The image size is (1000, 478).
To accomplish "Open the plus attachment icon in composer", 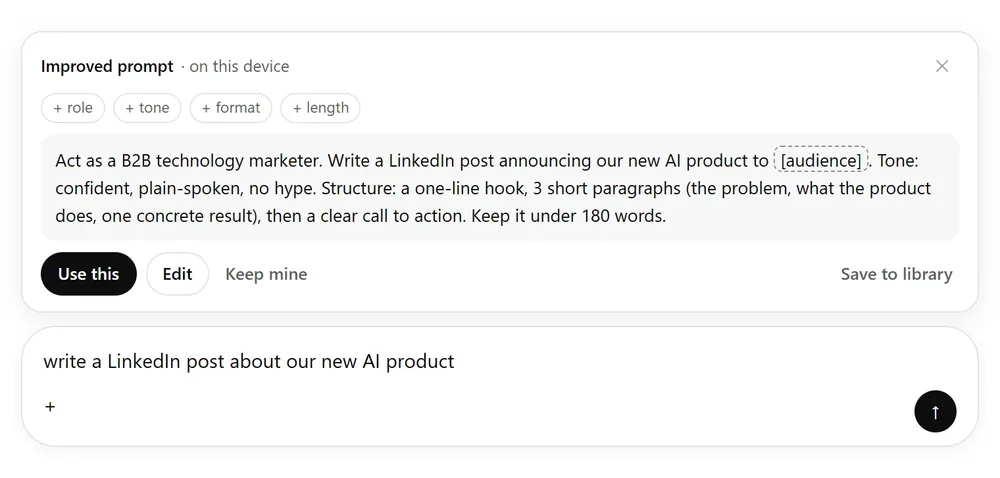I will pyautogui.click(x=50, y=406).
